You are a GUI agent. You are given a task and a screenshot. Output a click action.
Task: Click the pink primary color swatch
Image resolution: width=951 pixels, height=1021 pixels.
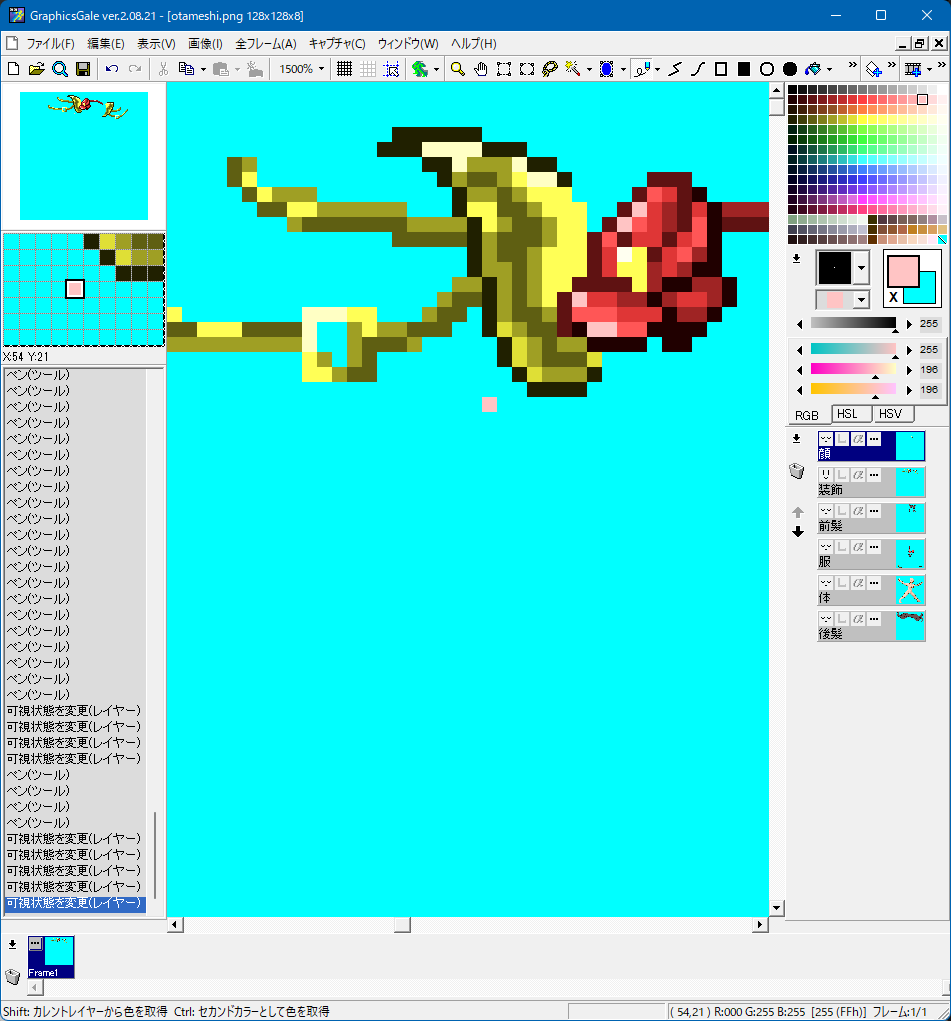click(x=903, y=270)
